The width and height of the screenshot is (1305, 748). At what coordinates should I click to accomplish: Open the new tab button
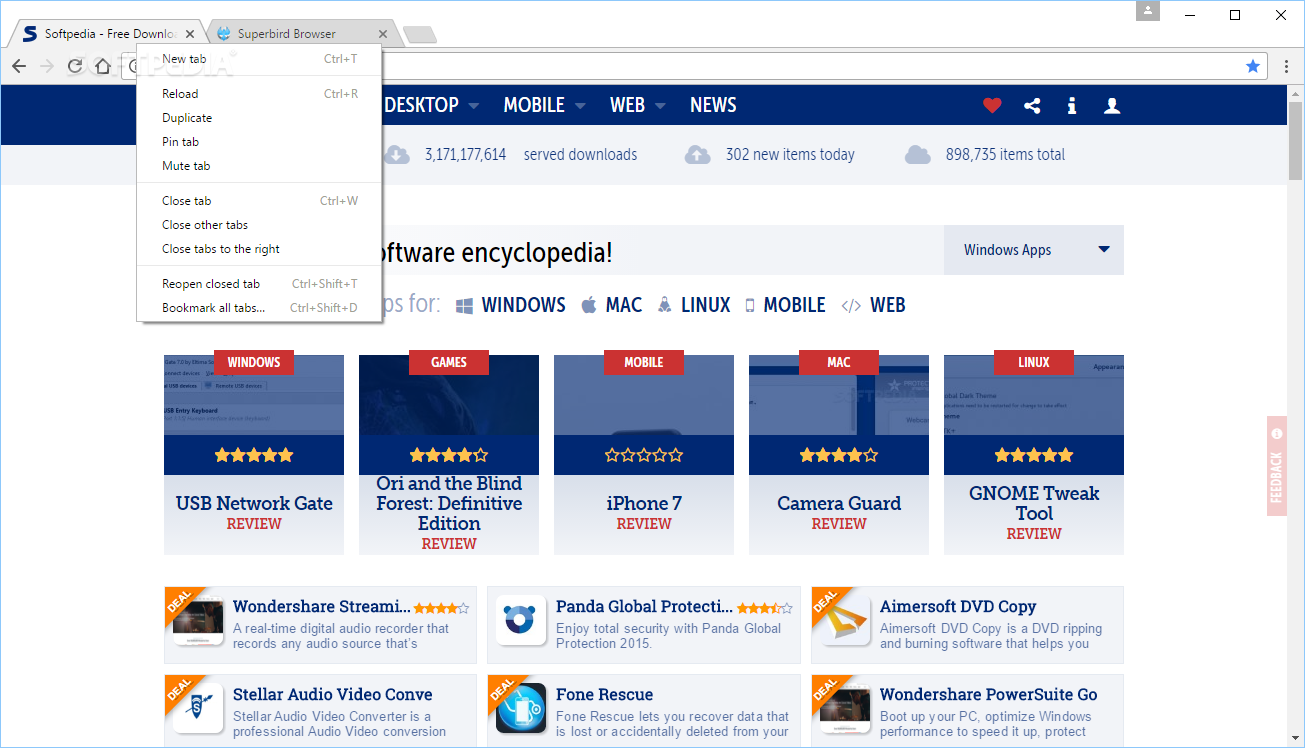point(420,34)
